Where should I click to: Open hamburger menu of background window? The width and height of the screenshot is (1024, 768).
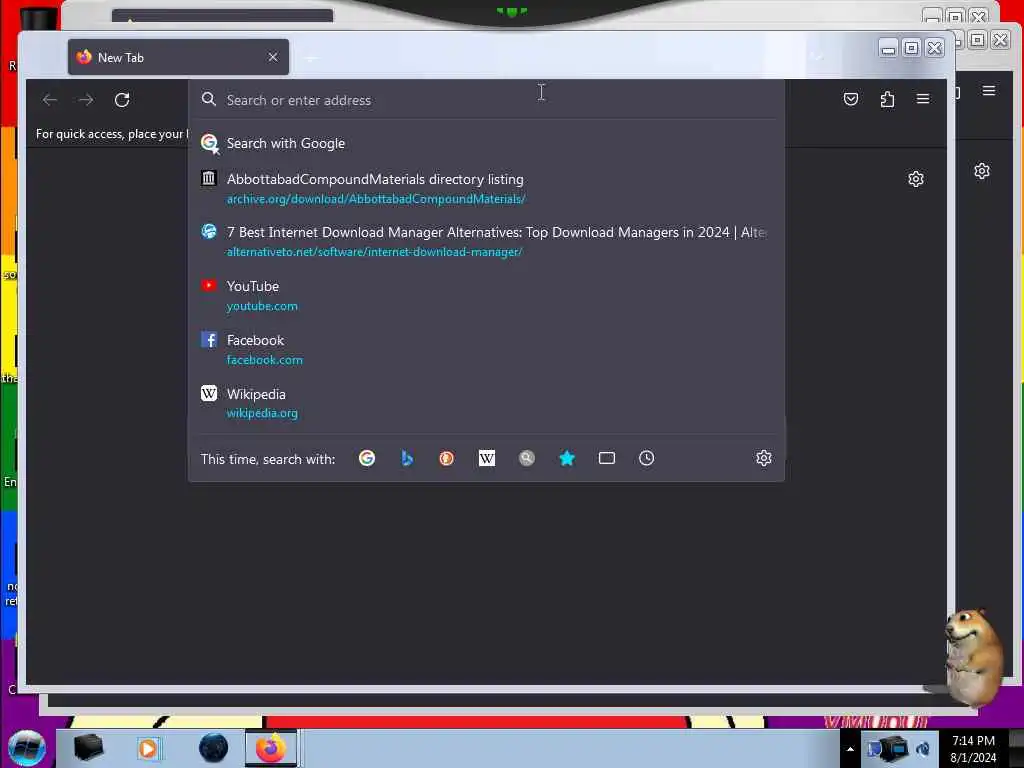click(x=989, y=91)
